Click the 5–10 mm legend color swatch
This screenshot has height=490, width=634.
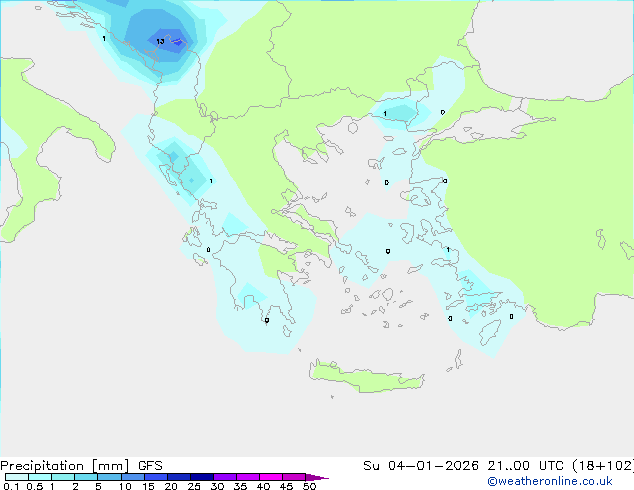coord(109,477)
